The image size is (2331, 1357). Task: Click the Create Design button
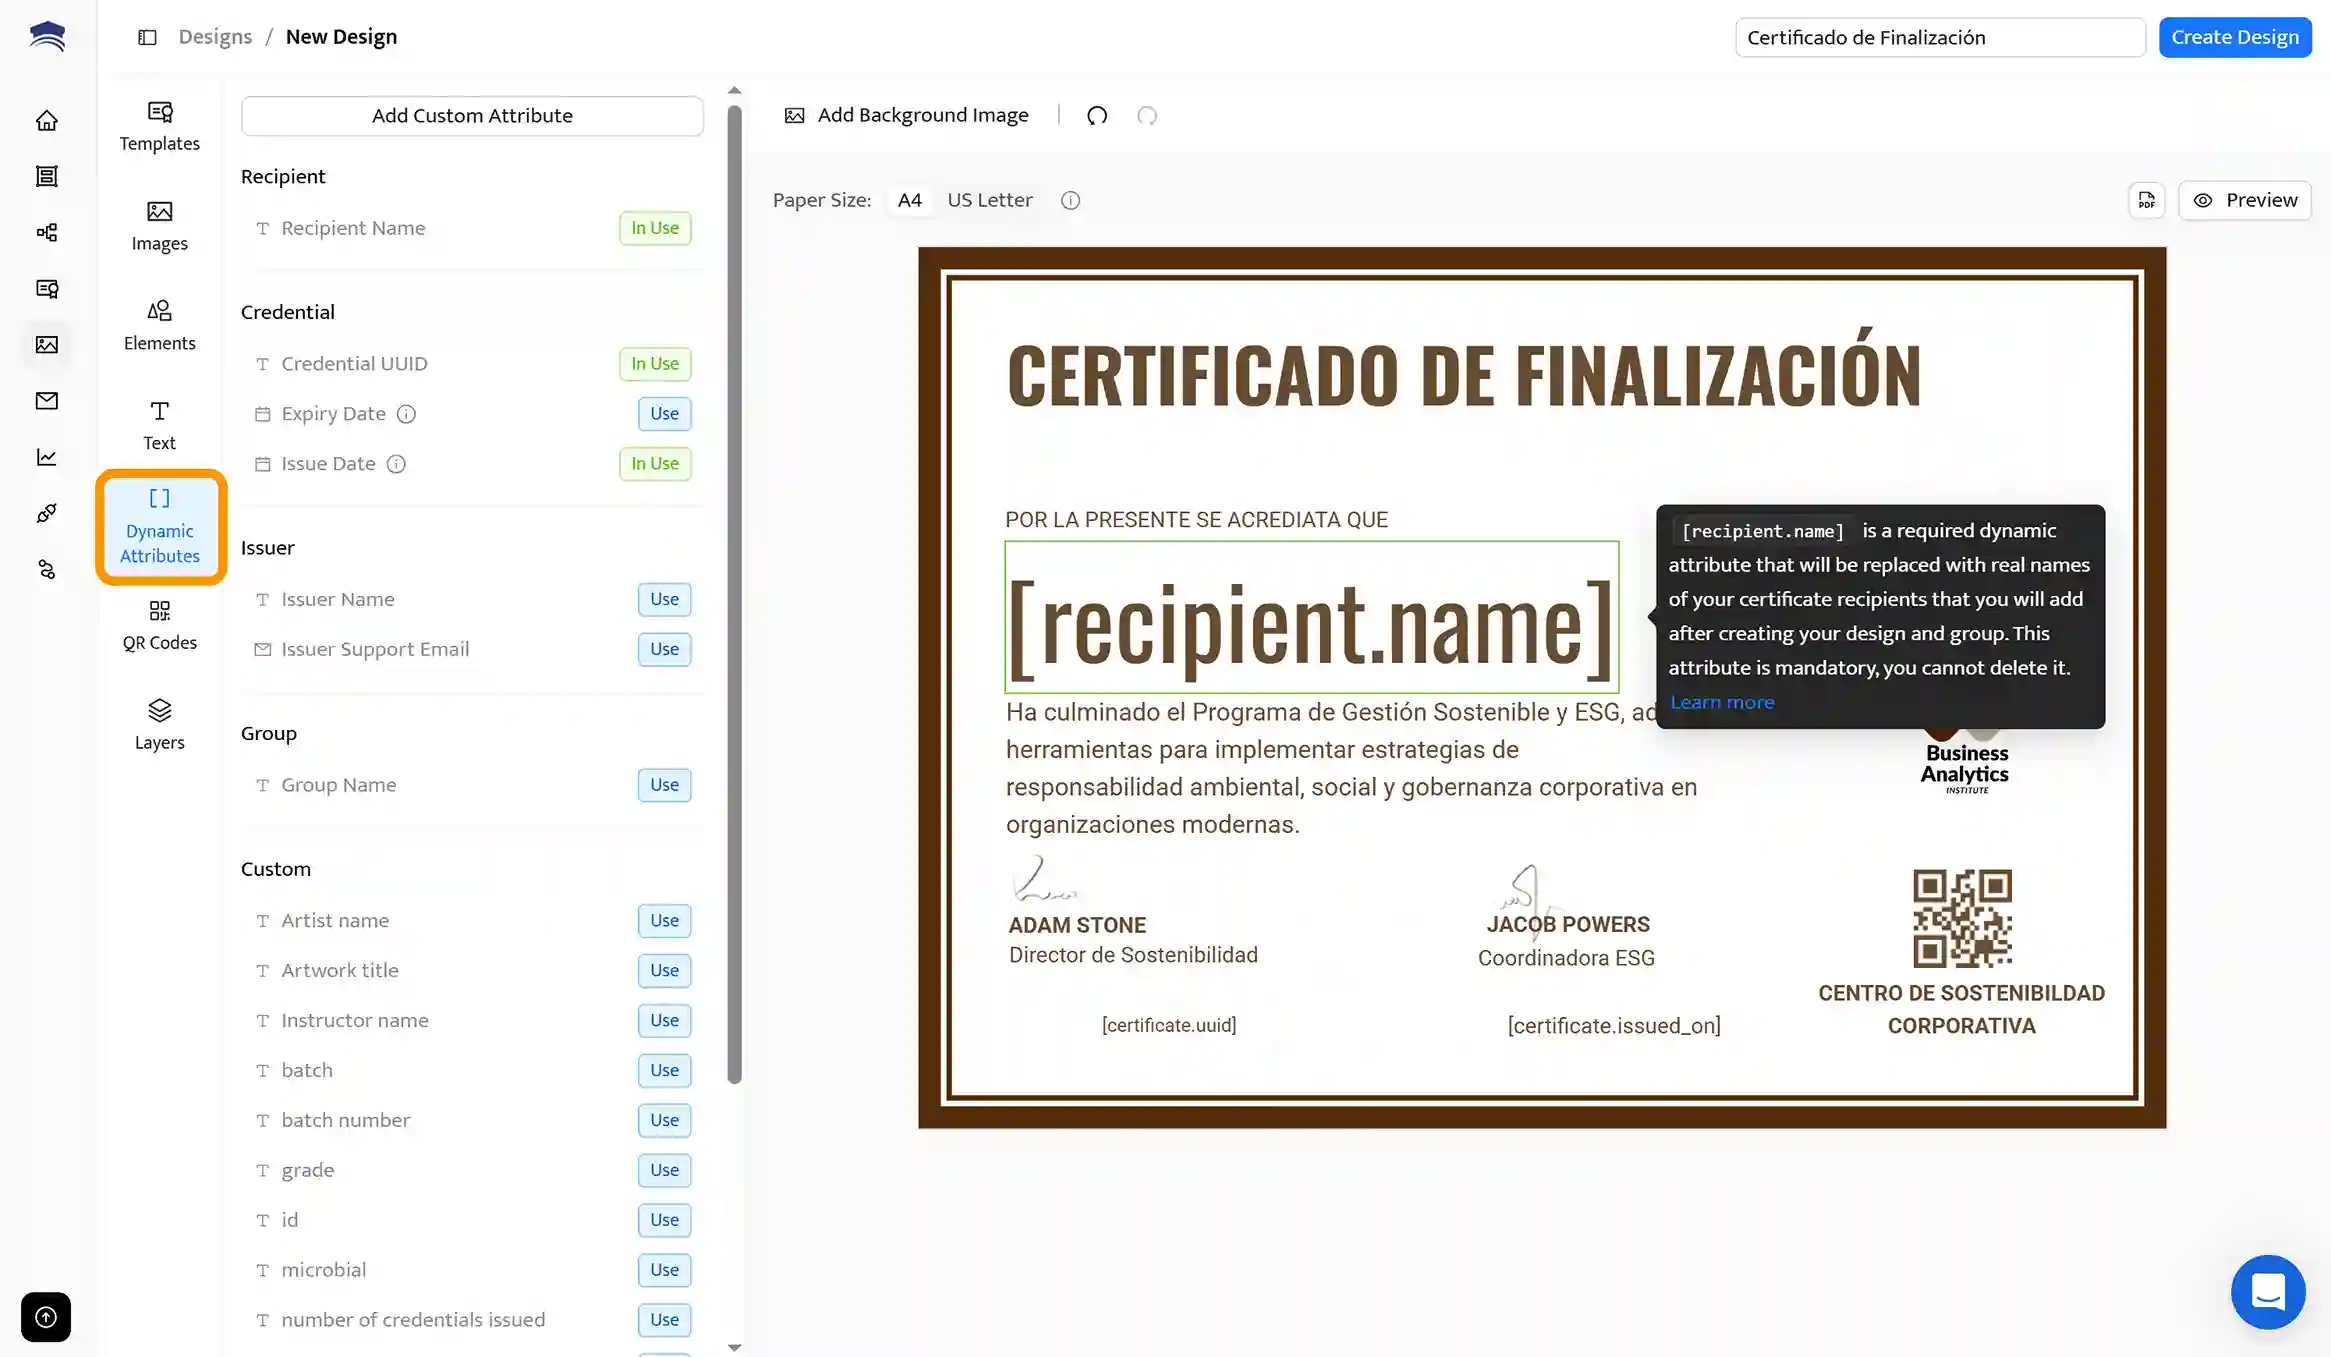[x=2234, y=37]
